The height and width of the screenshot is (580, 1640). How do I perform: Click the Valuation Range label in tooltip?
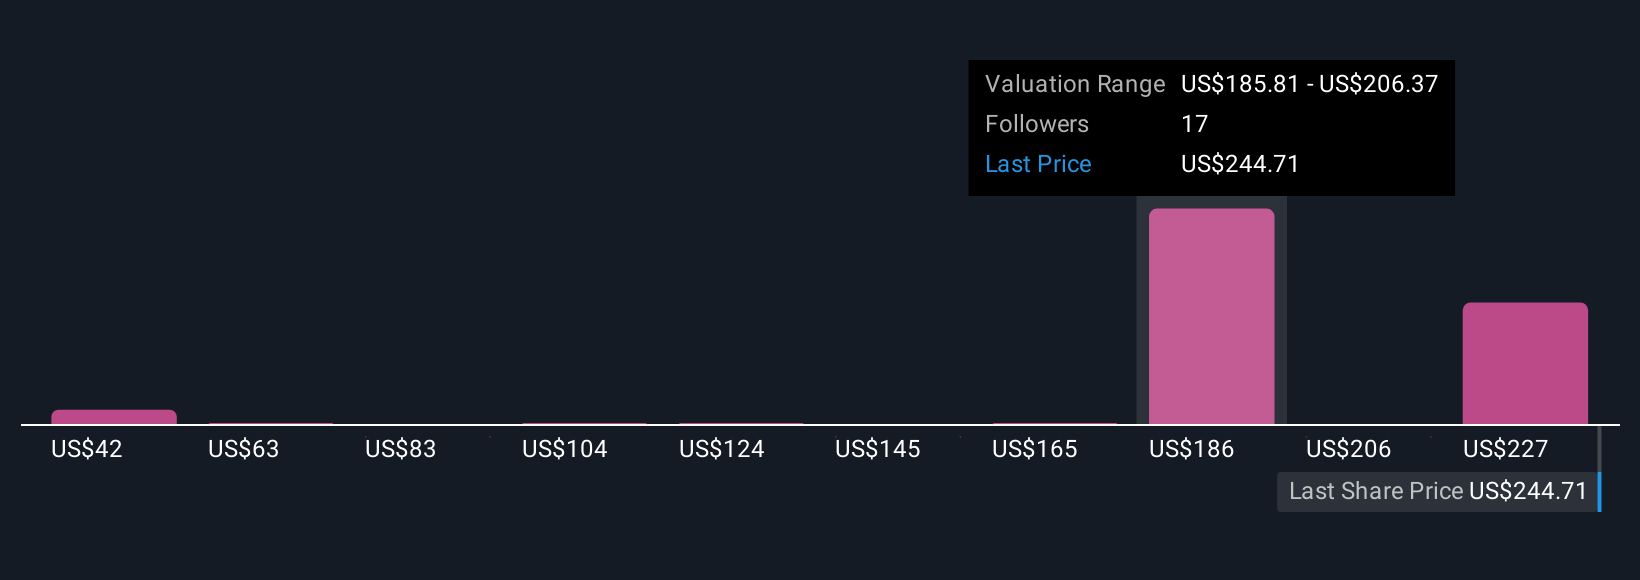(x=1075, y=84)
